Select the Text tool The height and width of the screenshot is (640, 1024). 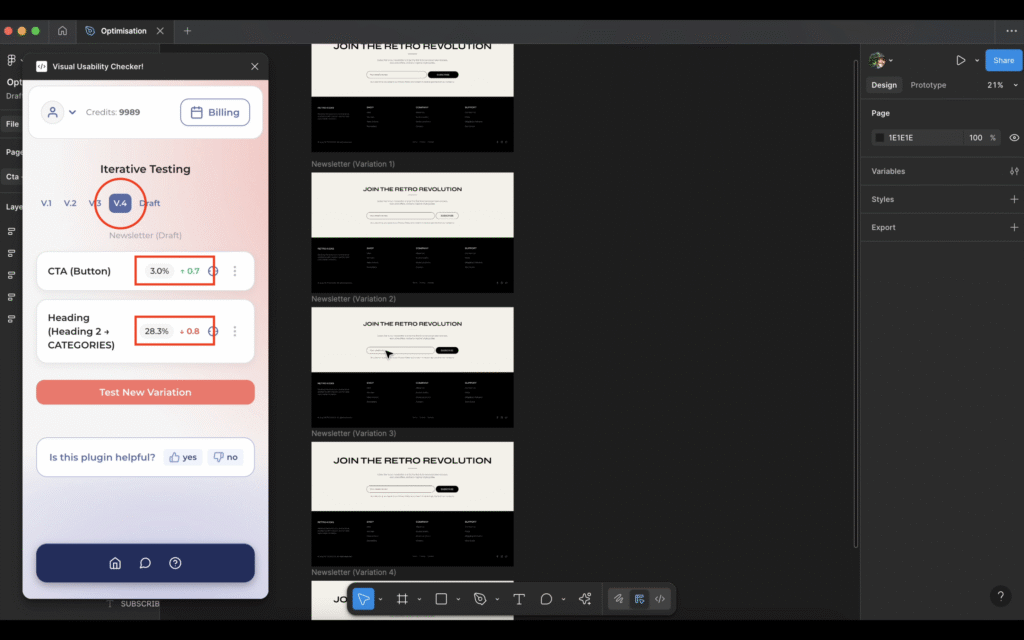pos(519,599)
